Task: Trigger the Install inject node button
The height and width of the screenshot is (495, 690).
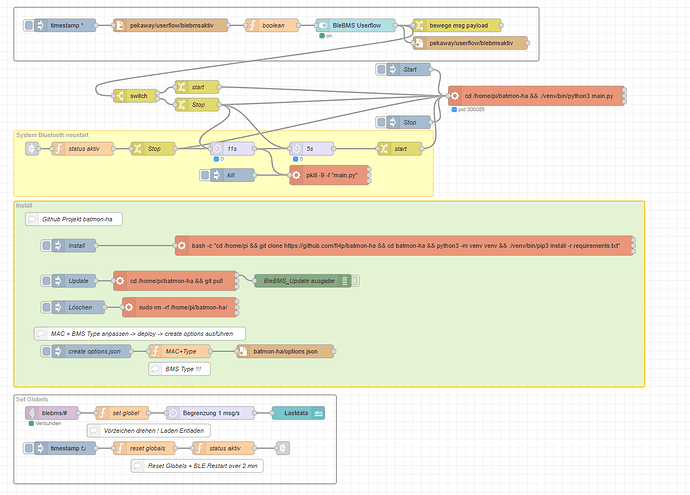Action: 46,245
